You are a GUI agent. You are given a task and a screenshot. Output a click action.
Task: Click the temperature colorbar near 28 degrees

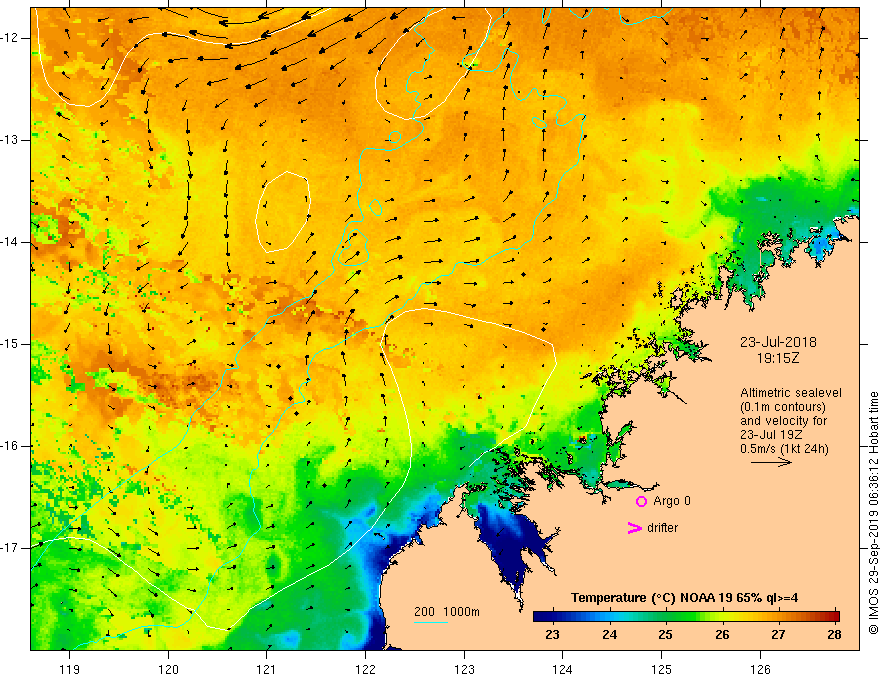(x=835, y=616)
